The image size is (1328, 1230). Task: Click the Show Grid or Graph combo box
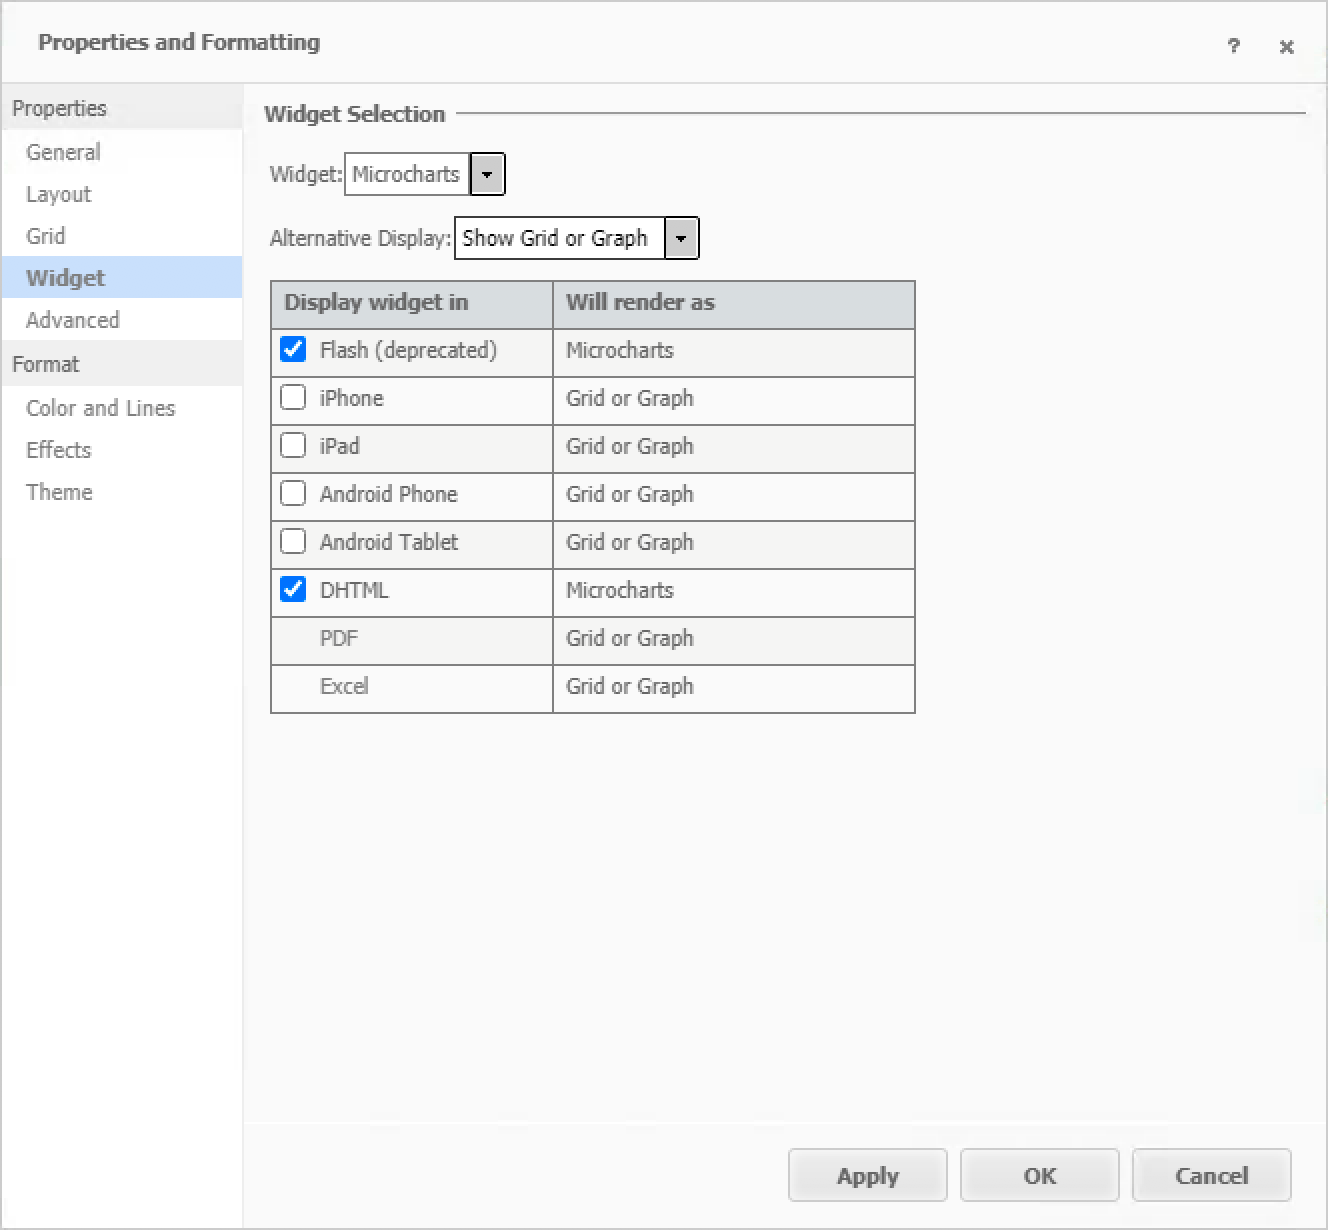[558, 238]
